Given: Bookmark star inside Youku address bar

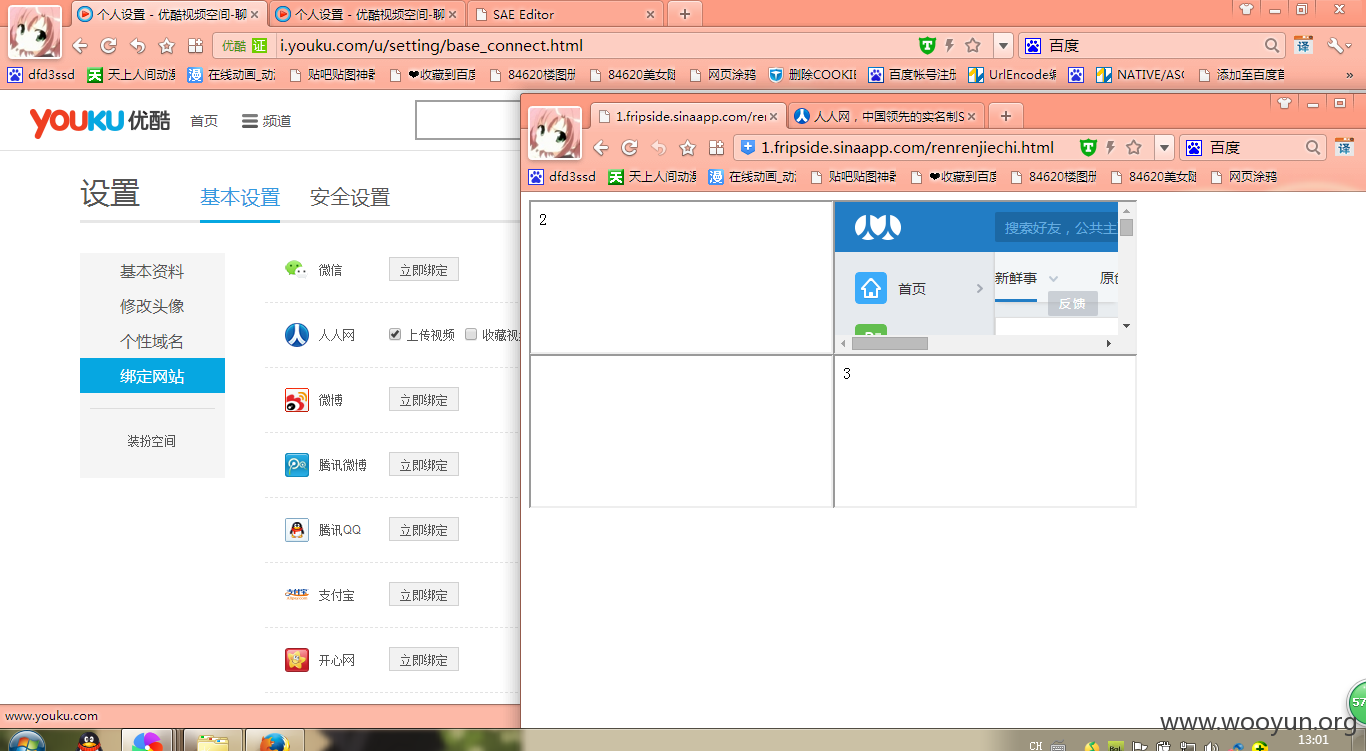Looking at the screenshot, I should tap(973, 45).
